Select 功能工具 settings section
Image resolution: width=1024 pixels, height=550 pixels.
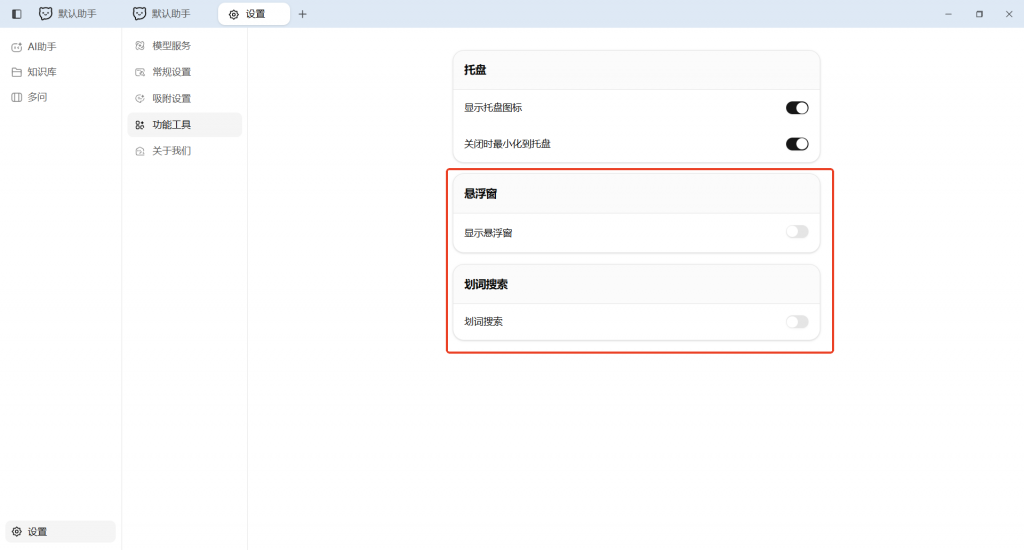tap(185, 125)
